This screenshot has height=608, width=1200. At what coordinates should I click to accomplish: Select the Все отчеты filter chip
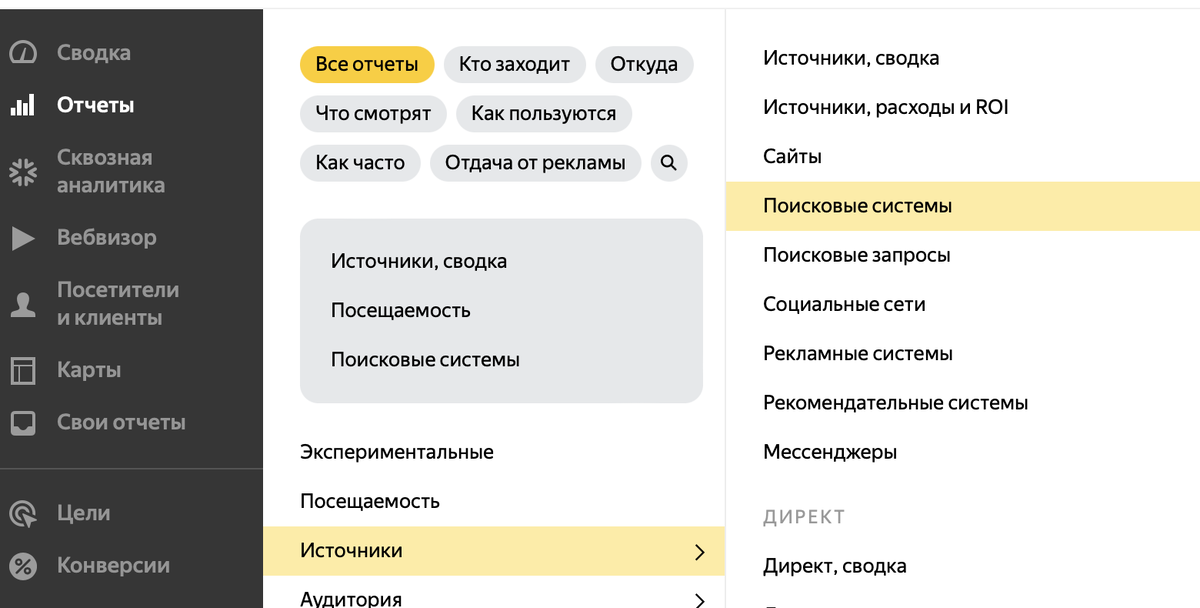click(367, 65)
